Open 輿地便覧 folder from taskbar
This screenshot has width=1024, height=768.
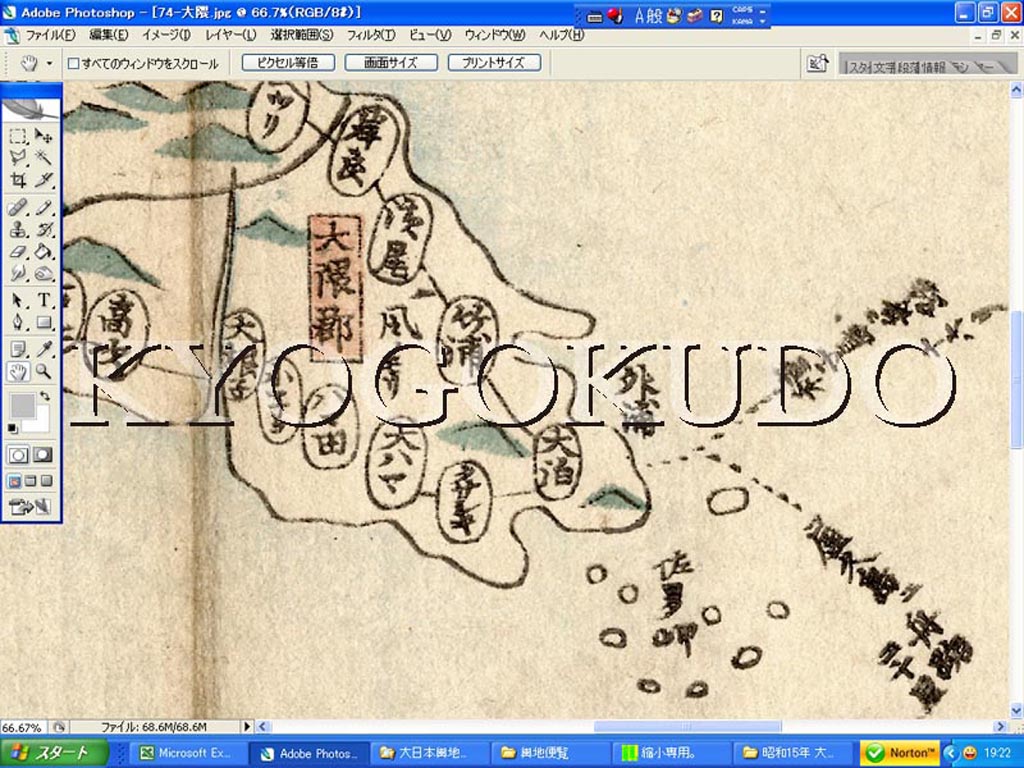pos(552,753)
